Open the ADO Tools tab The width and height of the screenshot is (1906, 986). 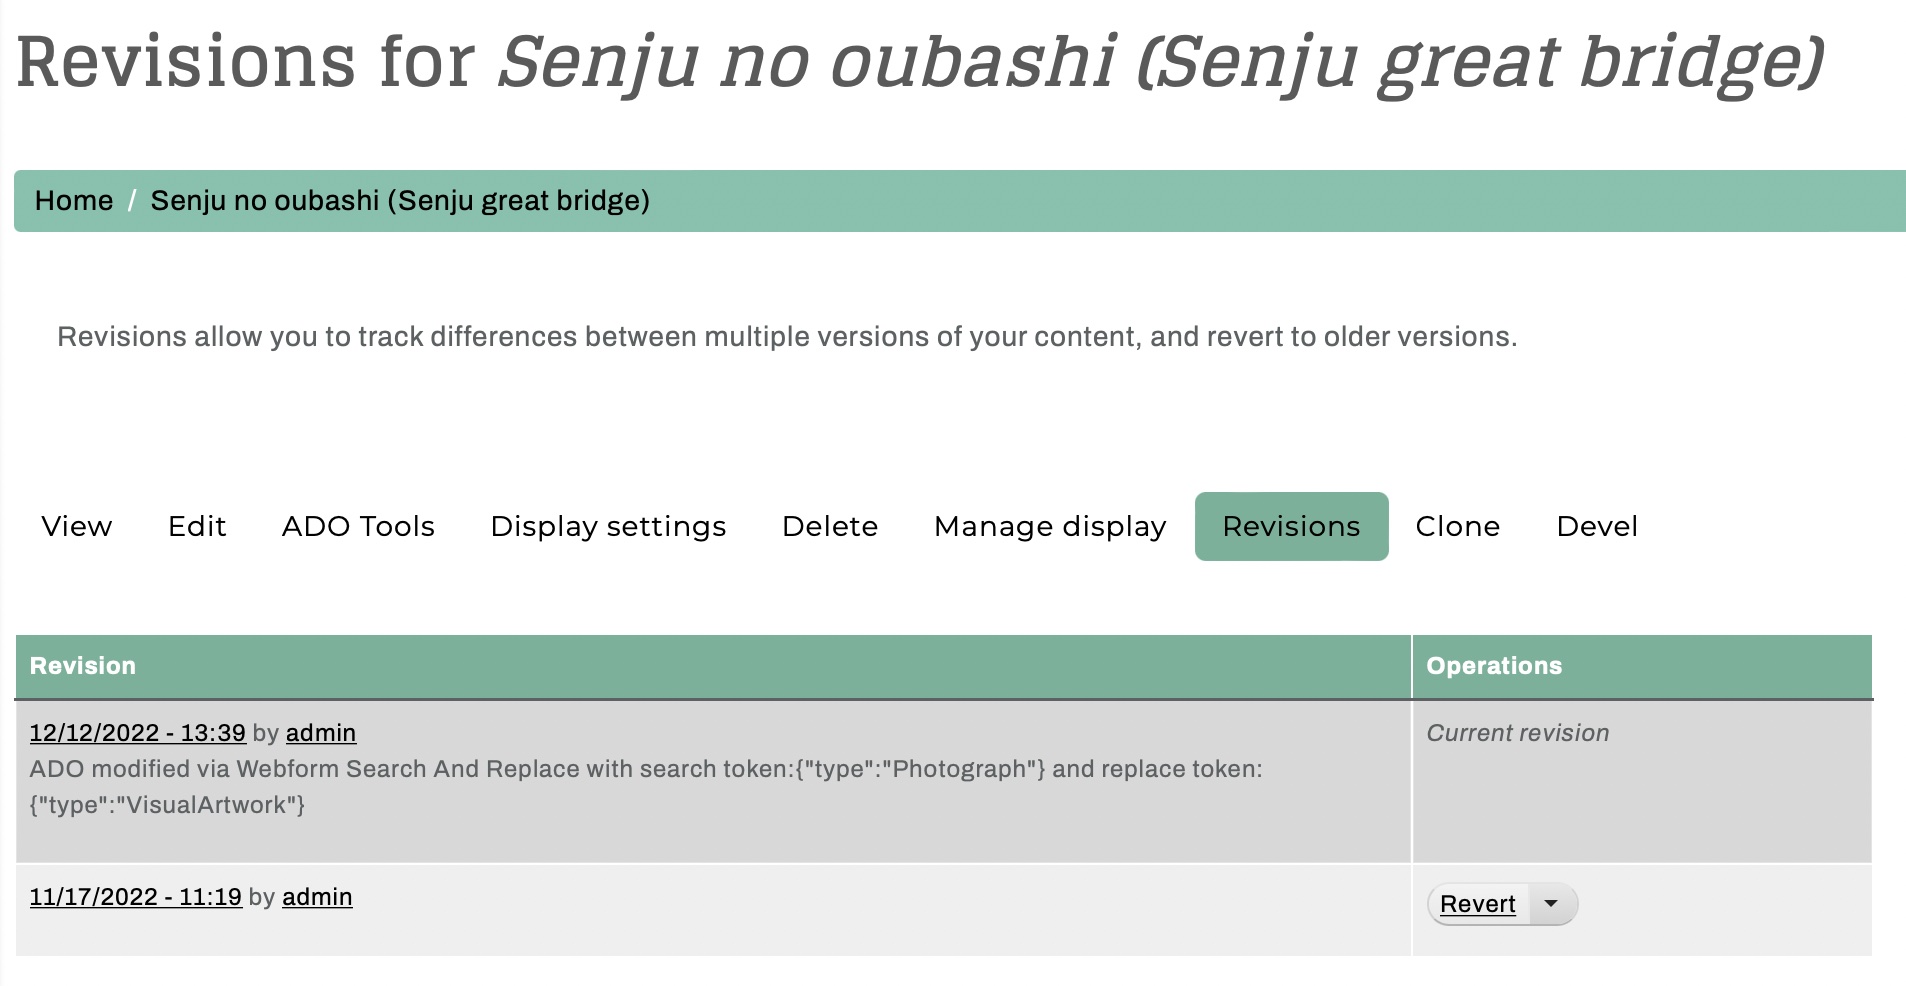tap(358, 526)
